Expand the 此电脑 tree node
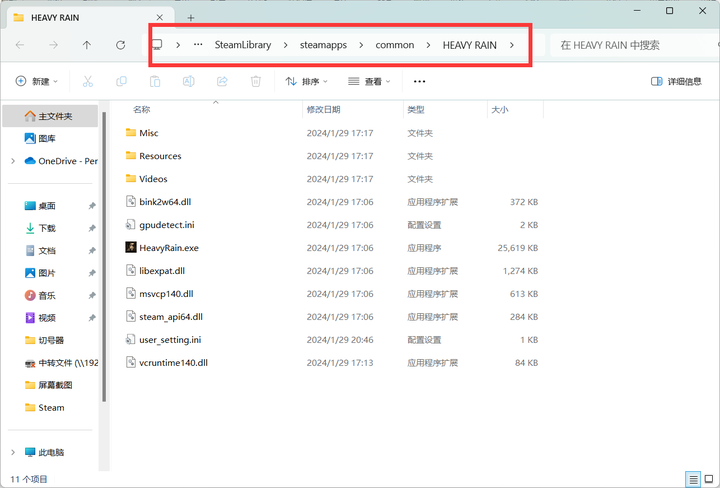The image size is (720, 488). point(13,452)
